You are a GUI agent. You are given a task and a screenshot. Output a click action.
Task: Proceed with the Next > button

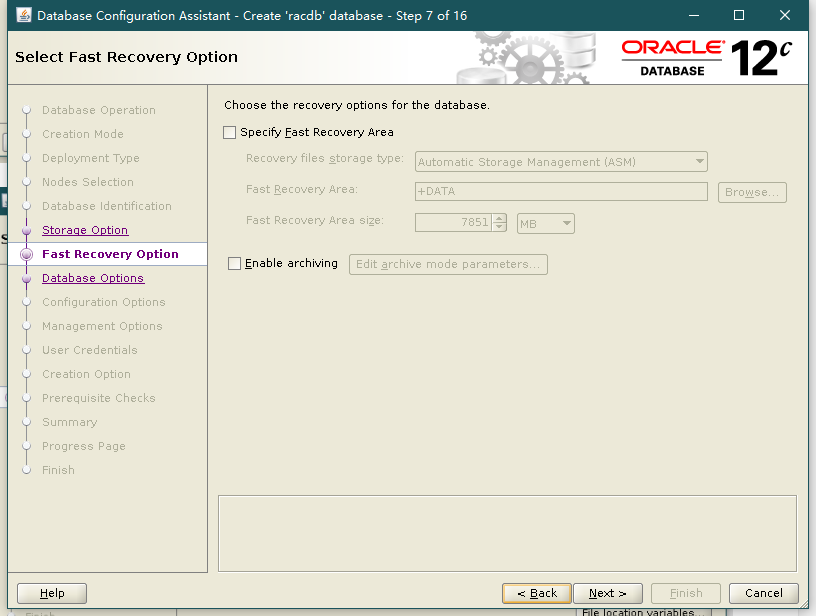click(608, 593)
